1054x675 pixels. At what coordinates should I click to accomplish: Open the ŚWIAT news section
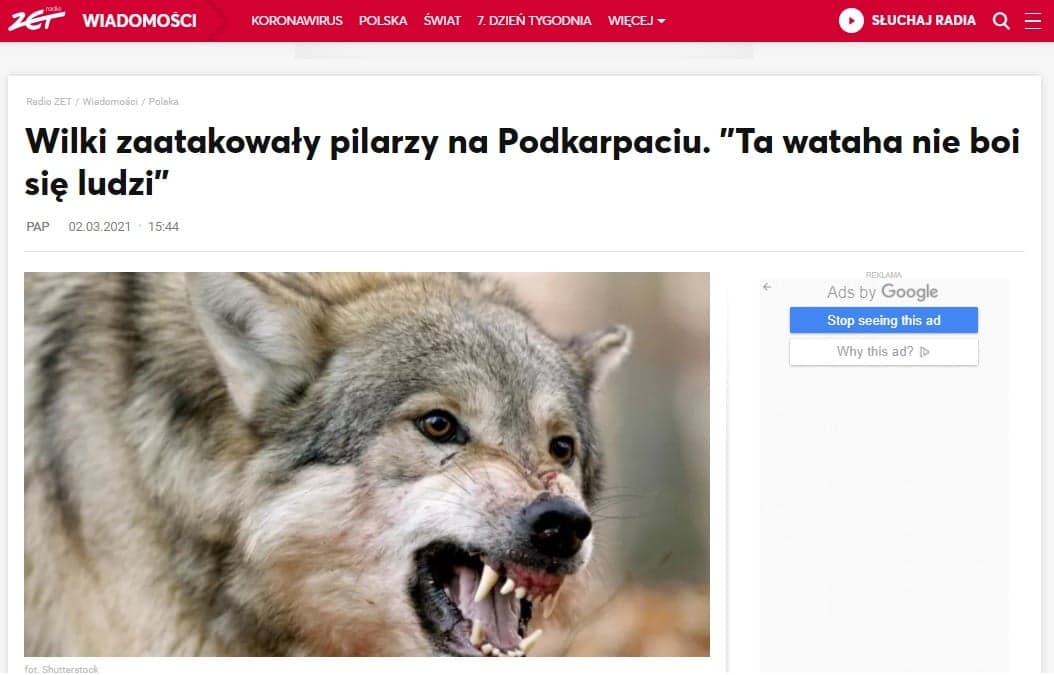tap(442, 21)
